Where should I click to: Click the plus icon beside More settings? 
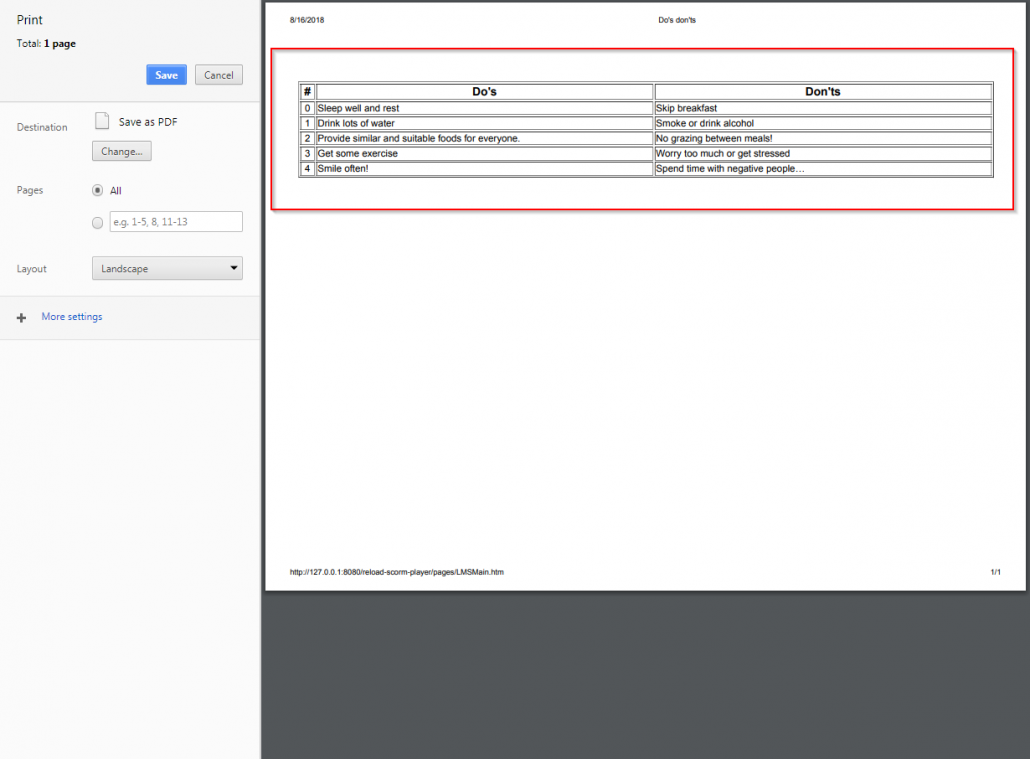[x=21, y=317]
